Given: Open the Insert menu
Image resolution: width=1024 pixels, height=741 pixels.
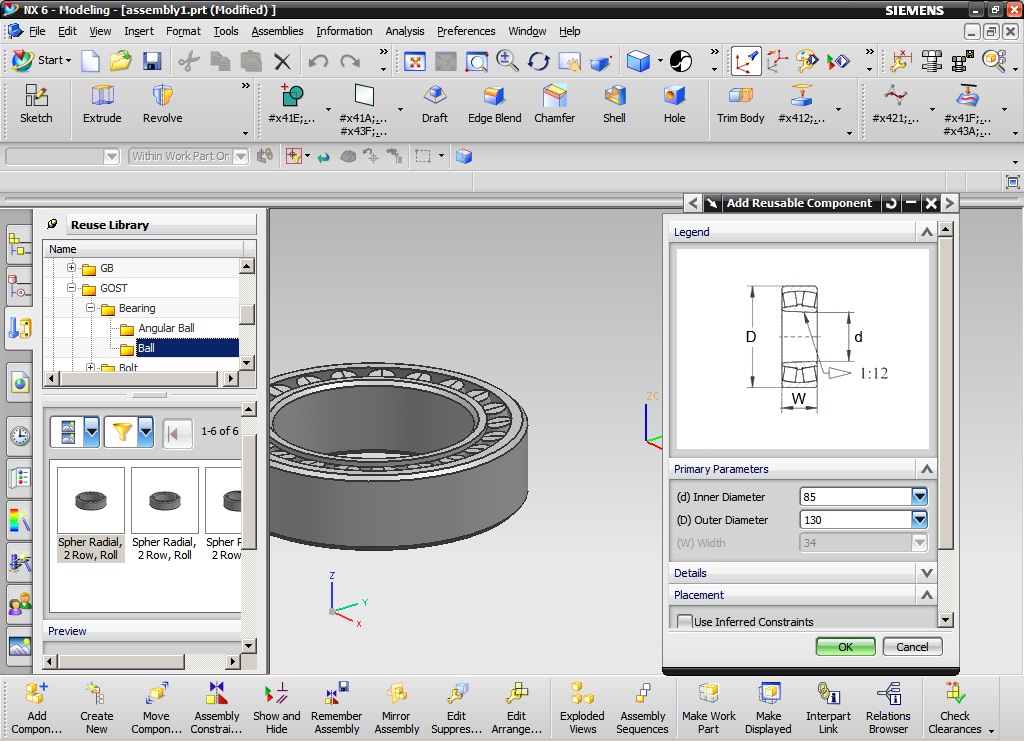Looking at the screenshot, I should click(138, 31).
